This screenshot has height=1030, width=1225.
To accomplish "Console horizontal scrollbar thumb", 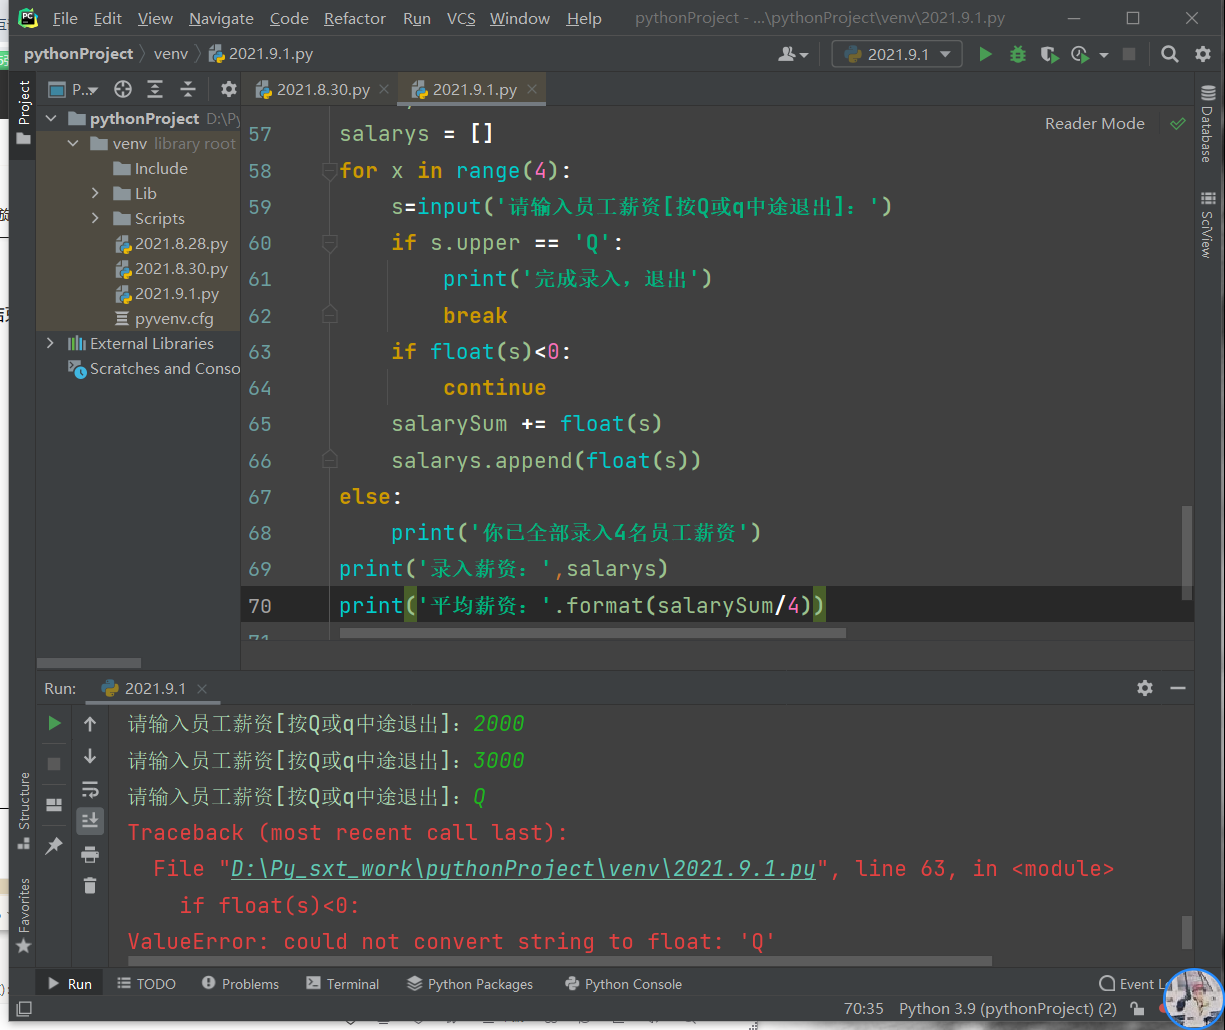I will pyautogui.click(x=560, y=961).
